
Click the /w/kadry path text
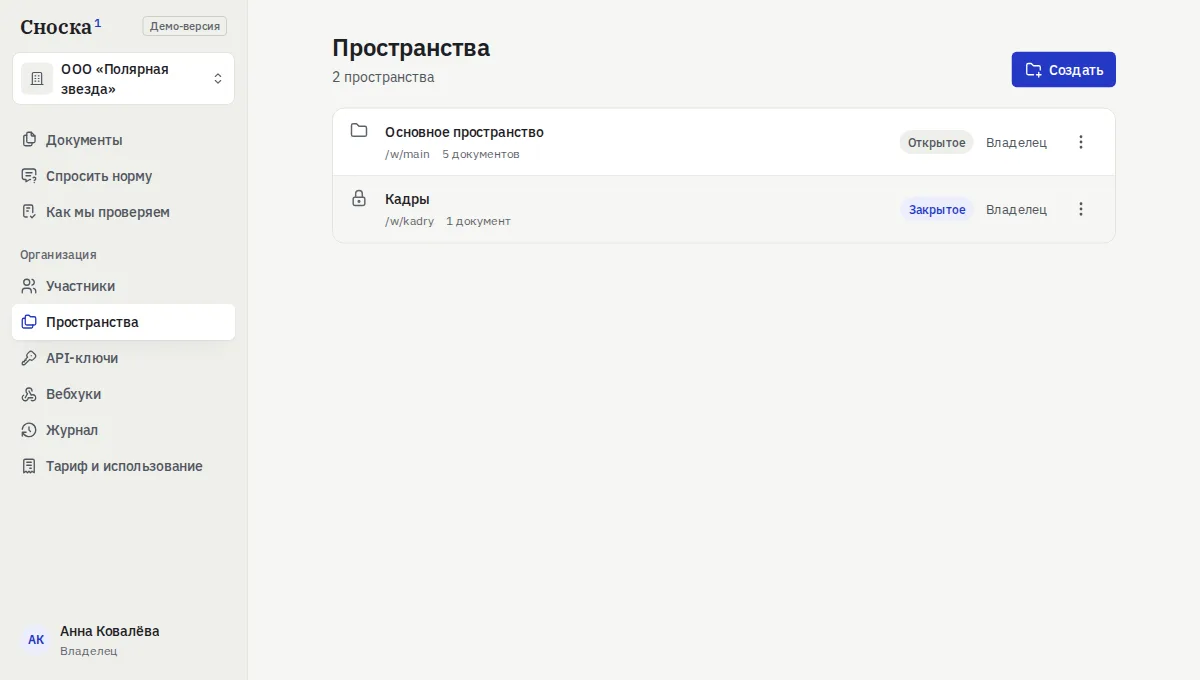(410, 221)
